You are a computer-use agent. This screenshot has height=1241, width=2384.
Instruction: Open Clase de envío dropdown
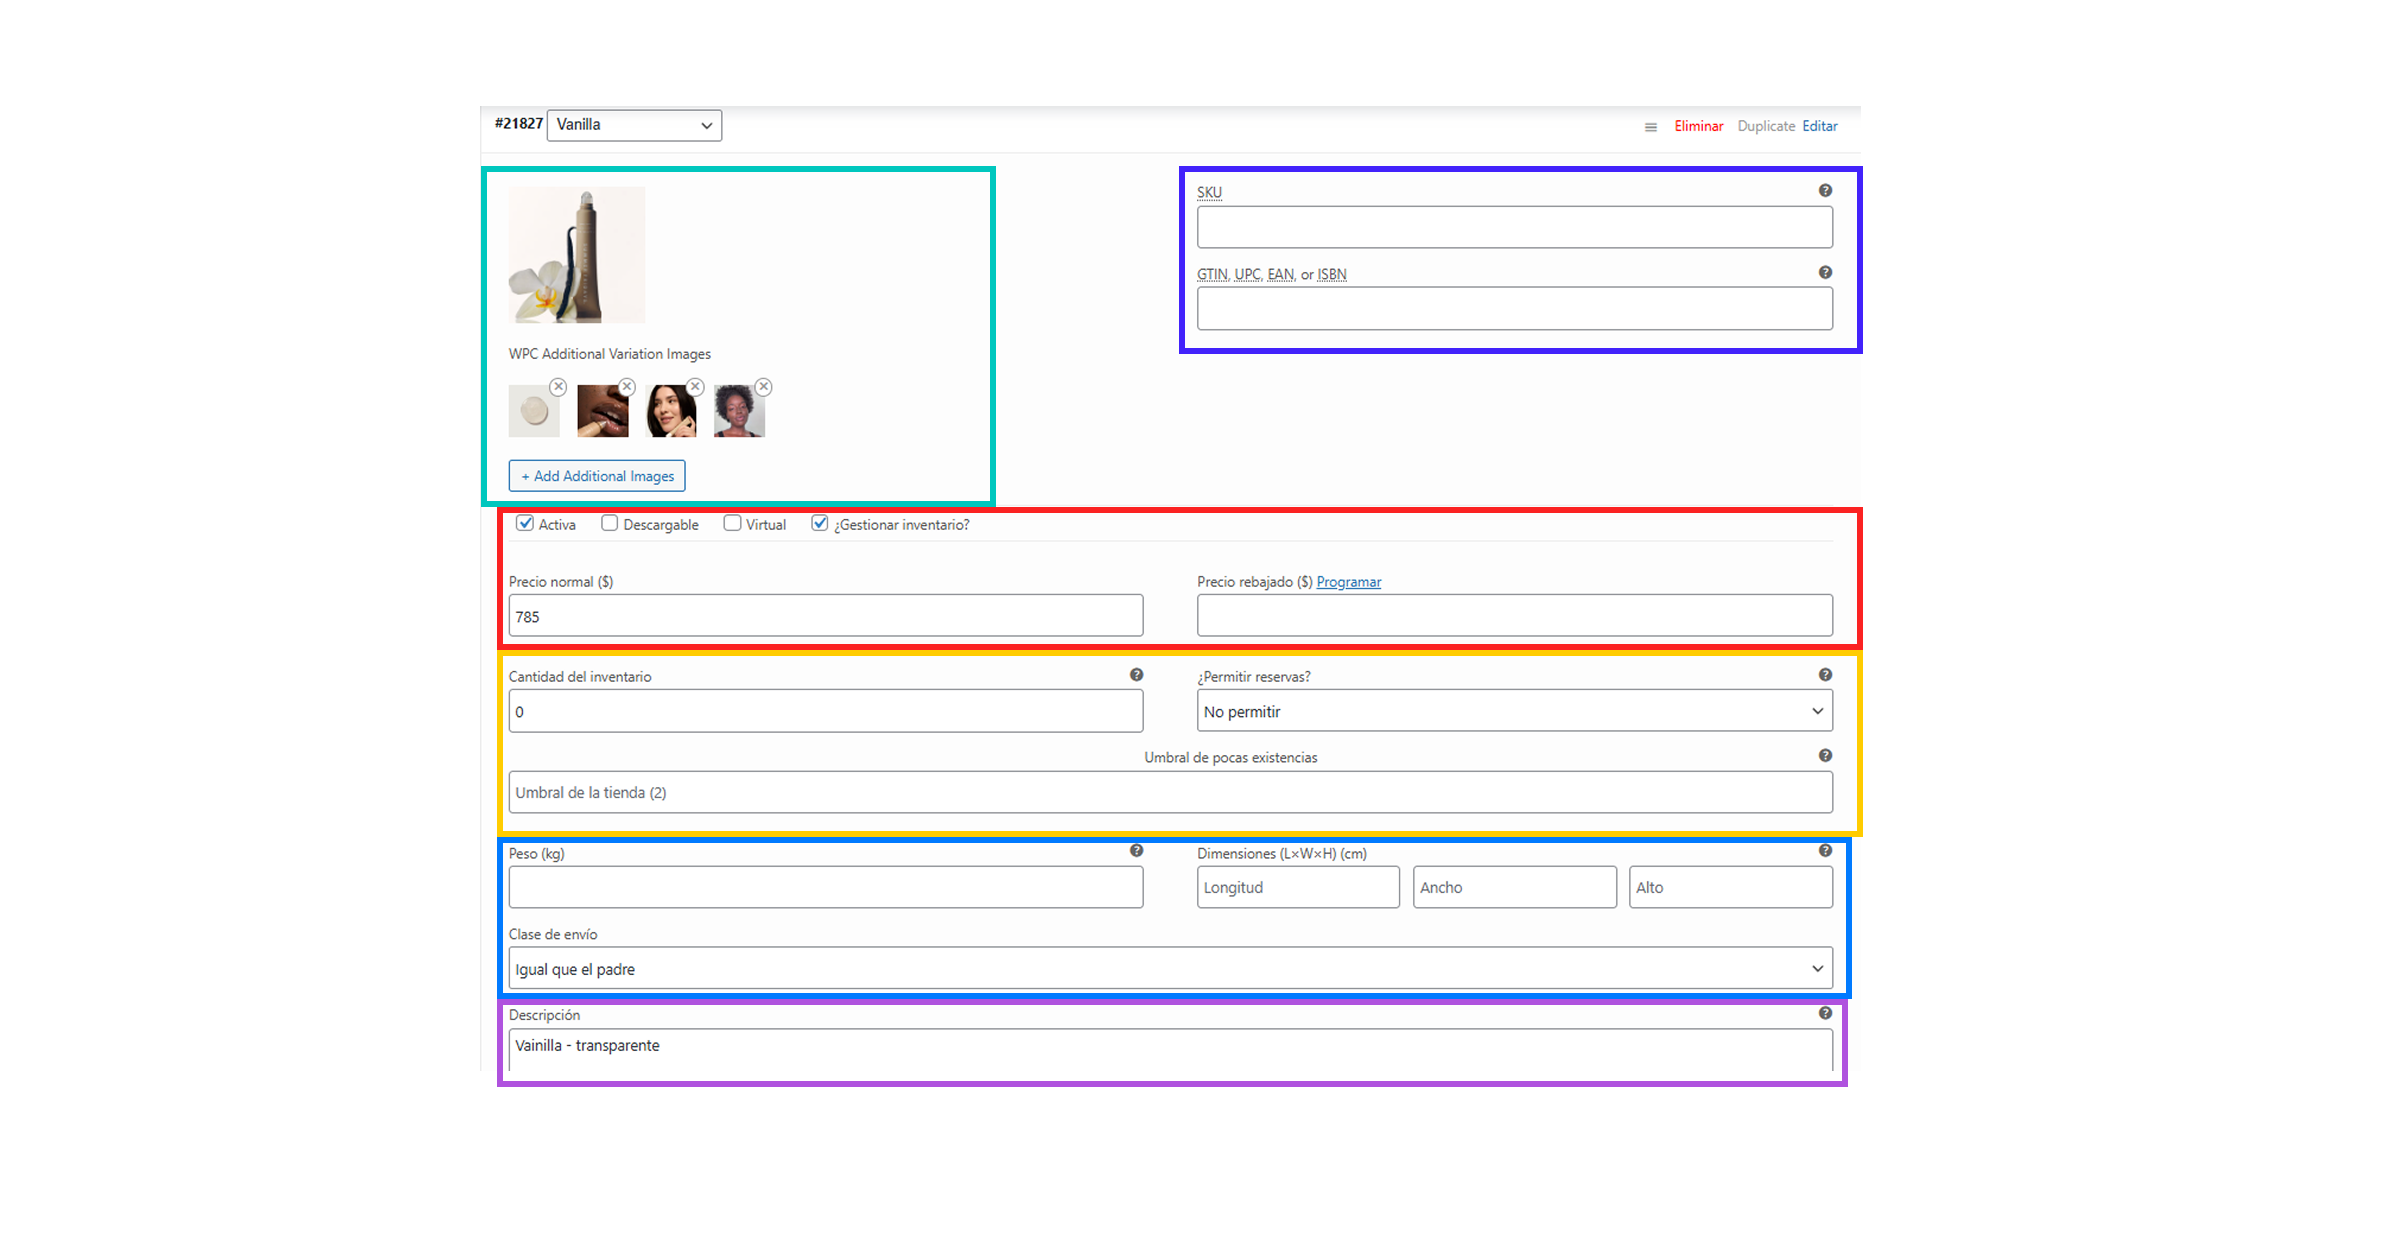click(1170, 969)
